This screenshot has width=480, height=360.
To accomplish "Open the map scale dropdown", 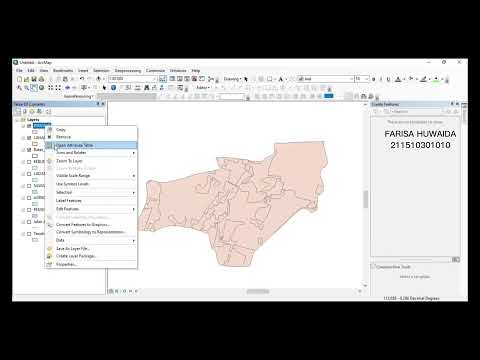I will click(155, 79).
